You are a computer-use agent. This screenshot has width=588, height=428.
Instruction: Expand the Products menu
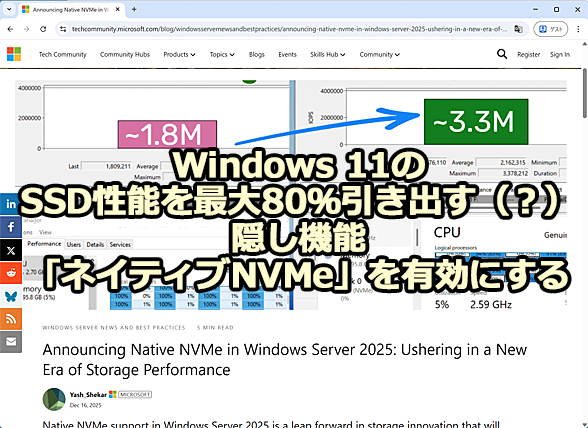tap(179, 54)
